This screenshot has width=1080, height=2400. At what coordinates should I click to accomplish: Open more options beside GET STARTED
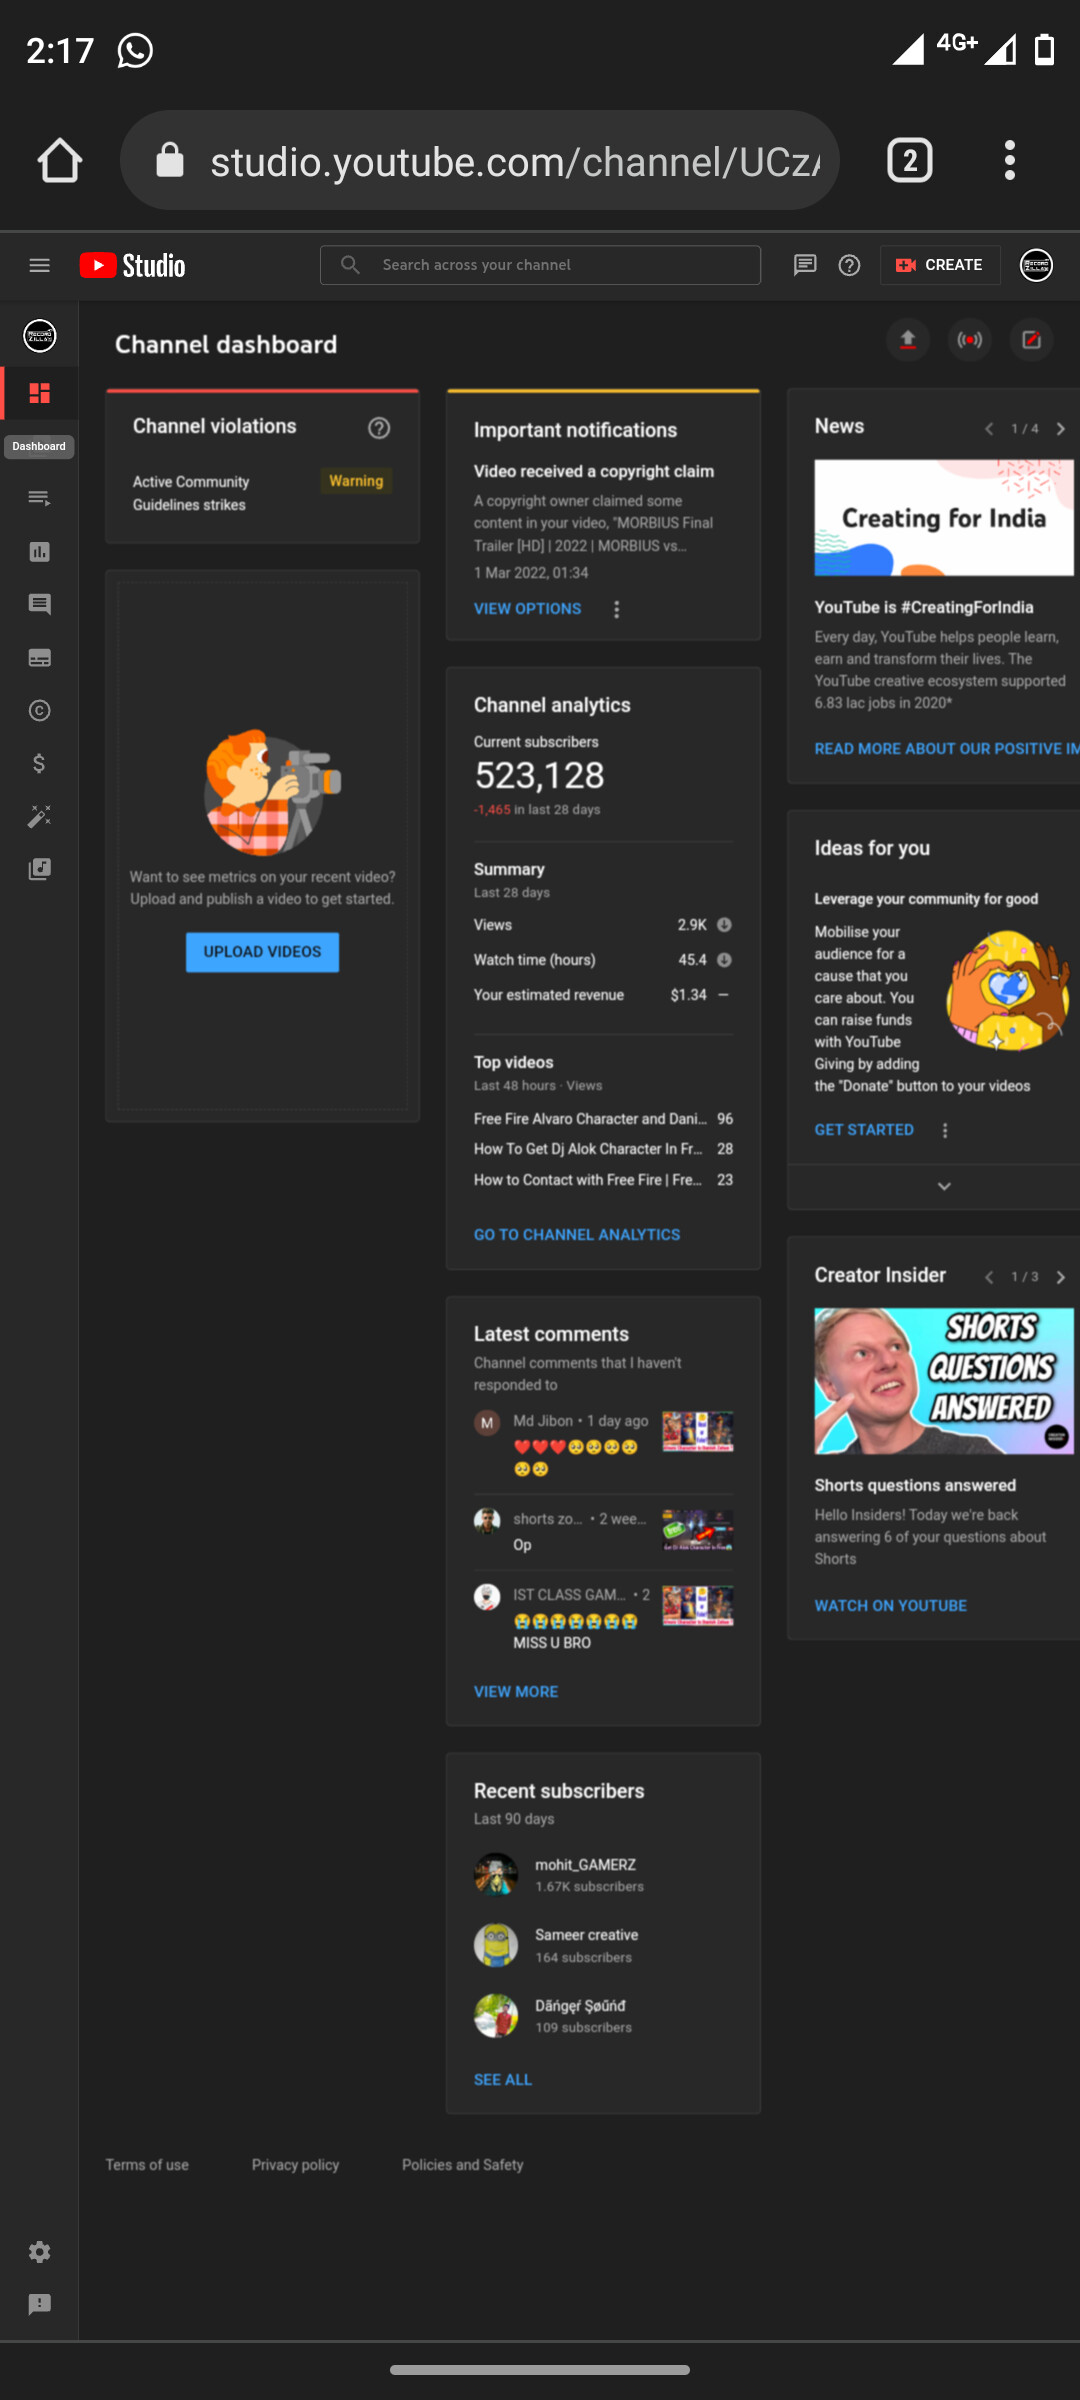[945, 1130]
